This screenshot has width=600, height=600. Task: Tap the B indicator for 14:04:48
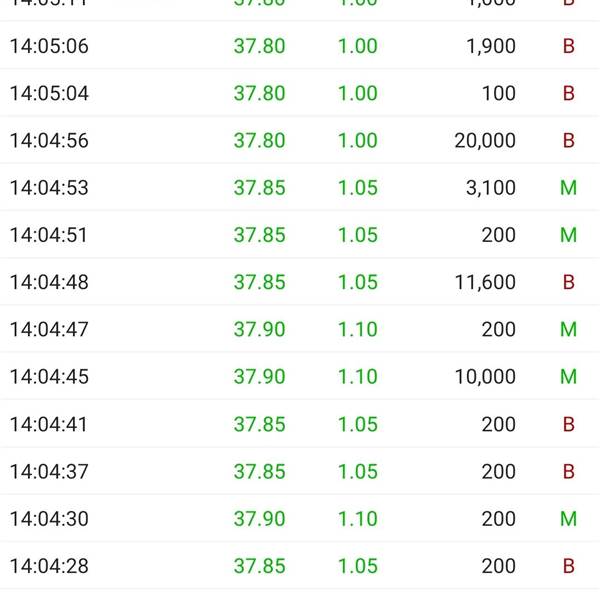click(569, 282)
